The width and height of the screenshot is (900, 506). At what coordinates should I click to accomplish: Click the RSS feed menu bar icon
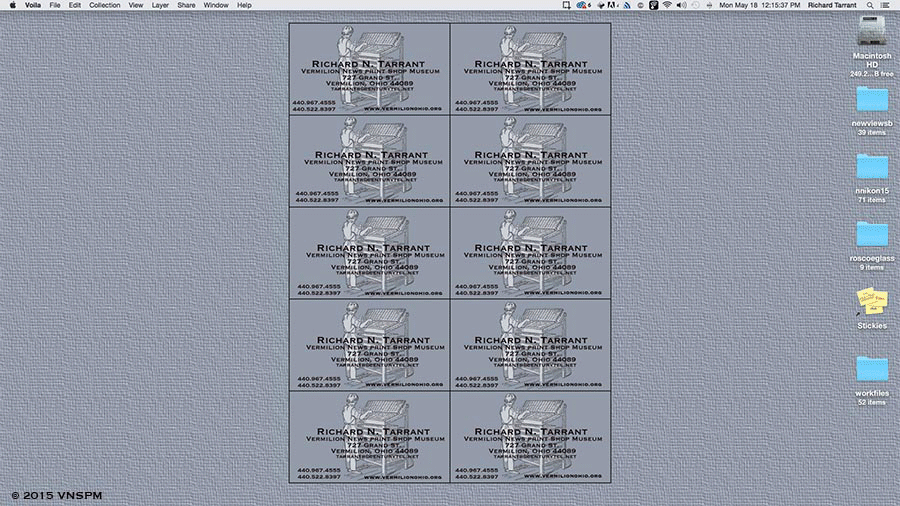[x=627, y=5]
